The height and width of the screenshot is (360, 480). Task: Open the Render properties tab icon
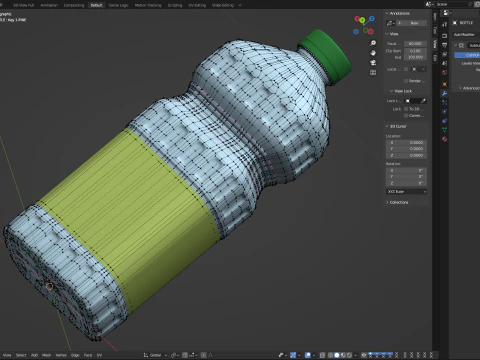point(444,36)
